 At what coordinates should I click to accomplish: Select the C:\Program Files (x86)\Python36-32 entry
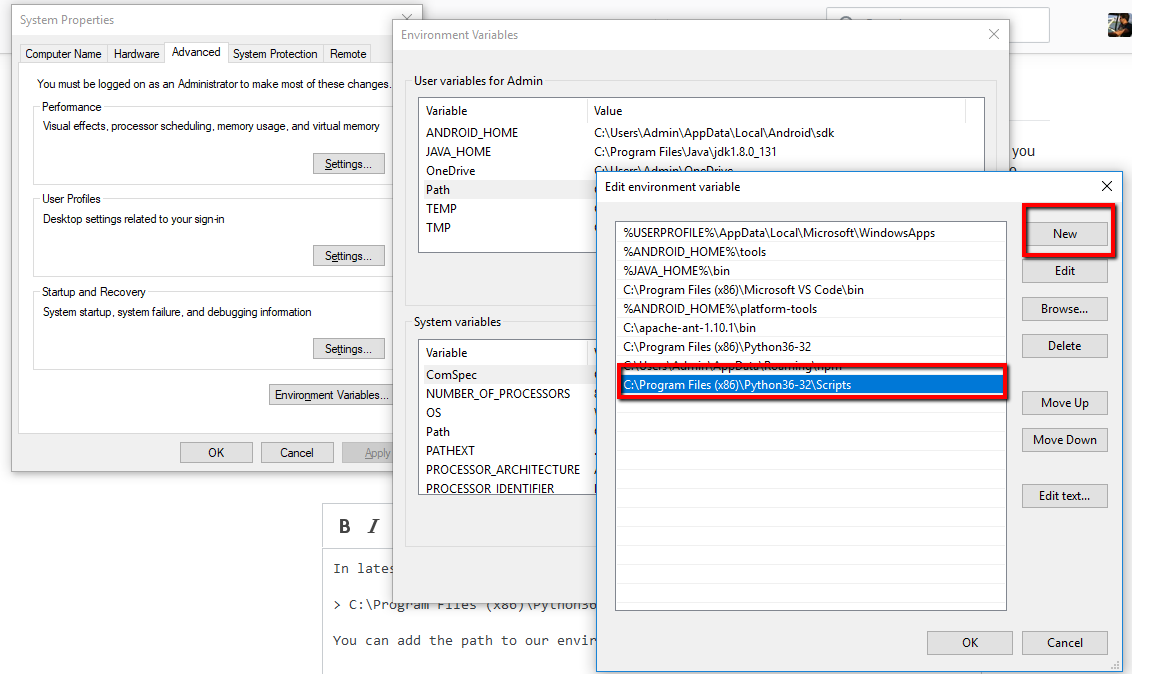811,347
